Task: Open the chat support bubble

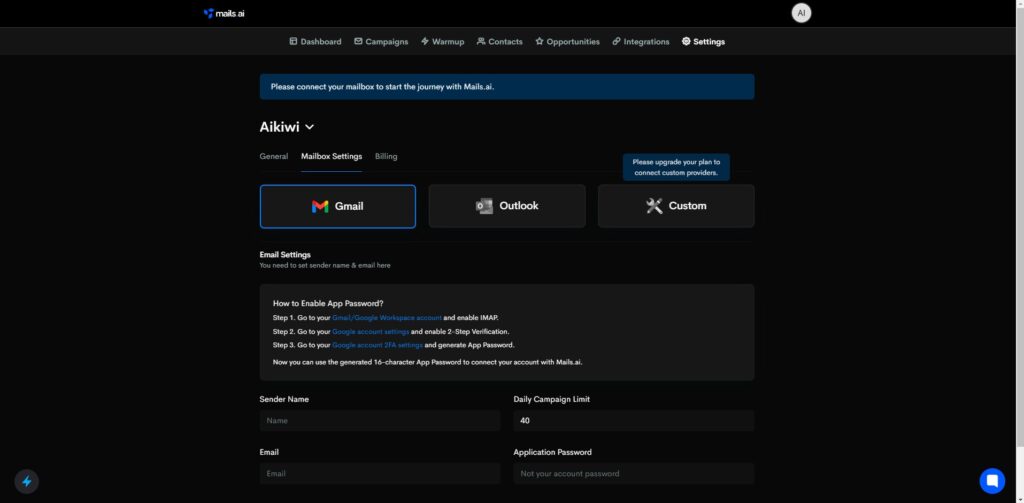Action: point(992,481)
